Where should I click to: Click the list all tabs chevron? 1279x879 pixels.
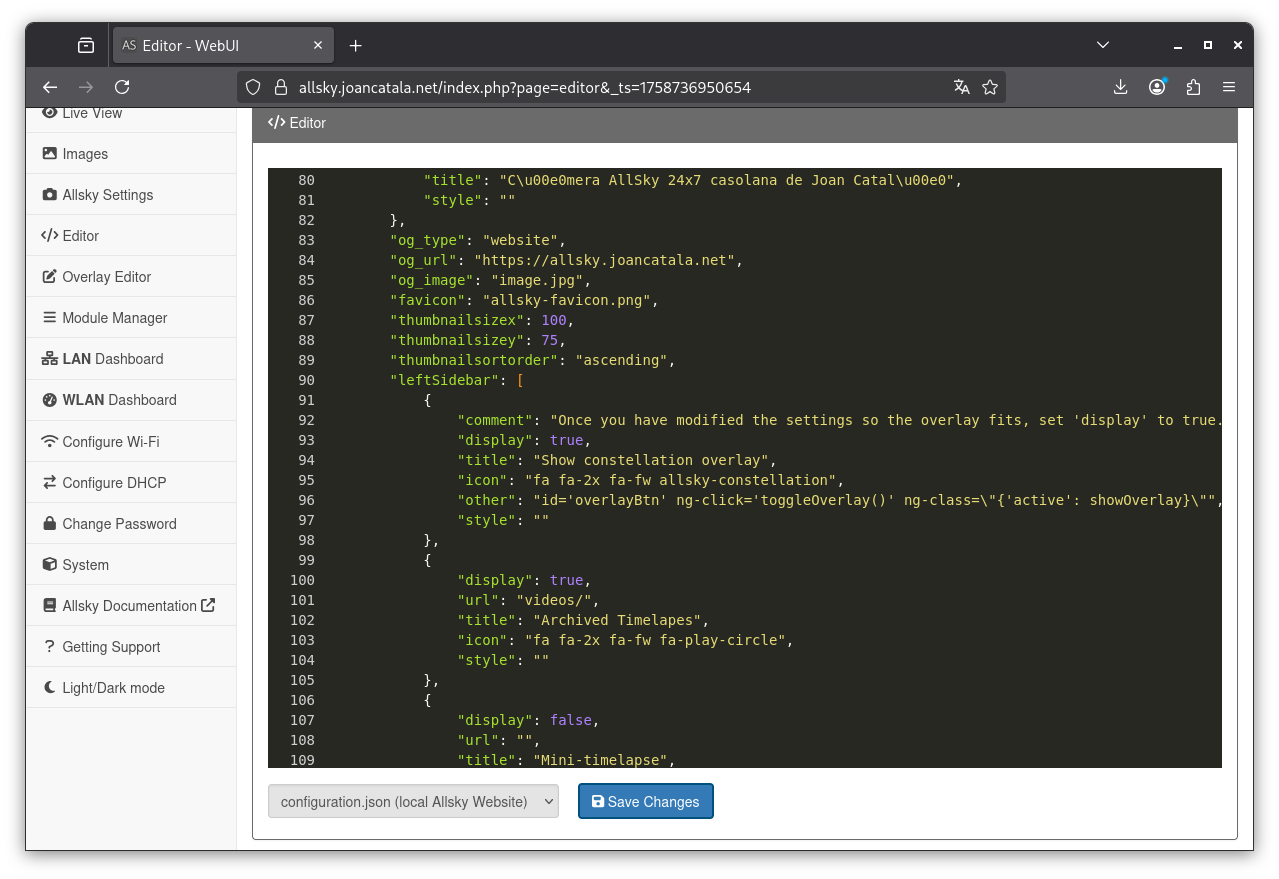[x=1103, y=45]
